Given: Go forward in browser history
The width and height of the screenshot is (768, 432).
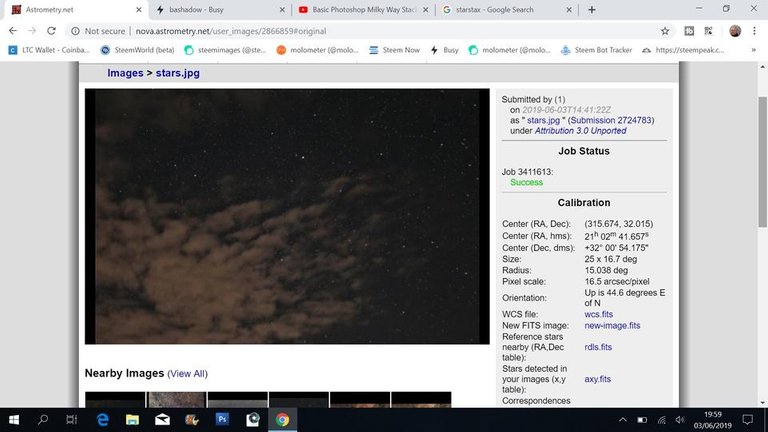Looking at the screenshot, I should tap(32, 31).
